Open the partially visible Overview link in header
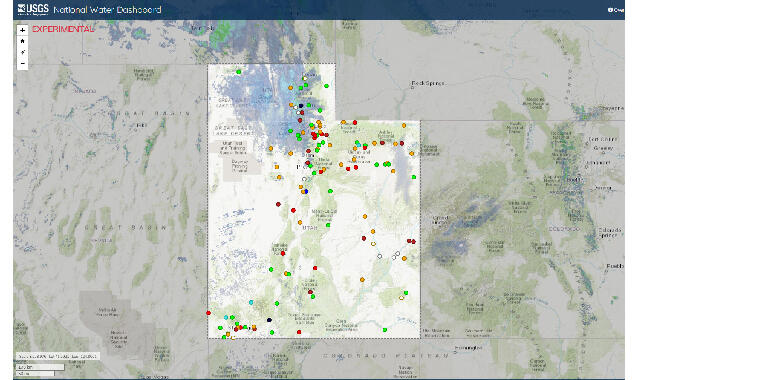Screen dimensions: 760x380 616,10
